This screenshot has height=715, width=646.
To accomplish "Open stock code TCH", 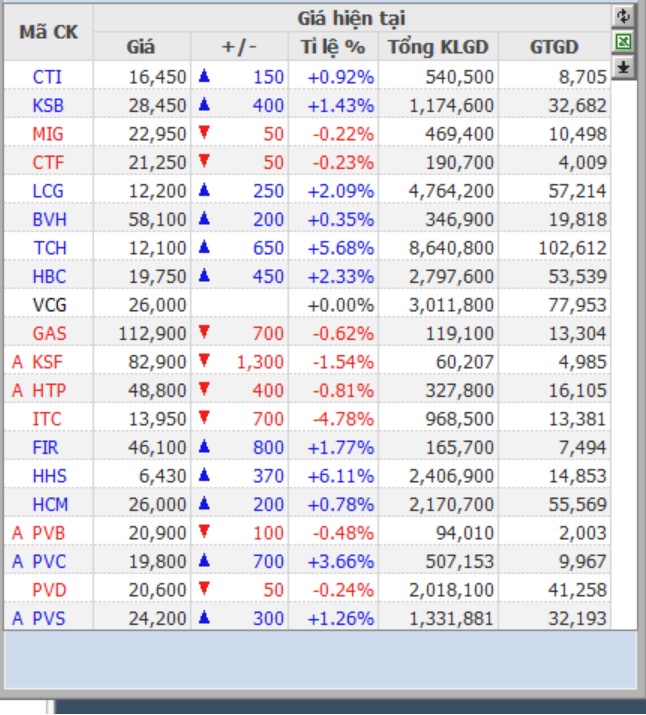I will [50, 248].
